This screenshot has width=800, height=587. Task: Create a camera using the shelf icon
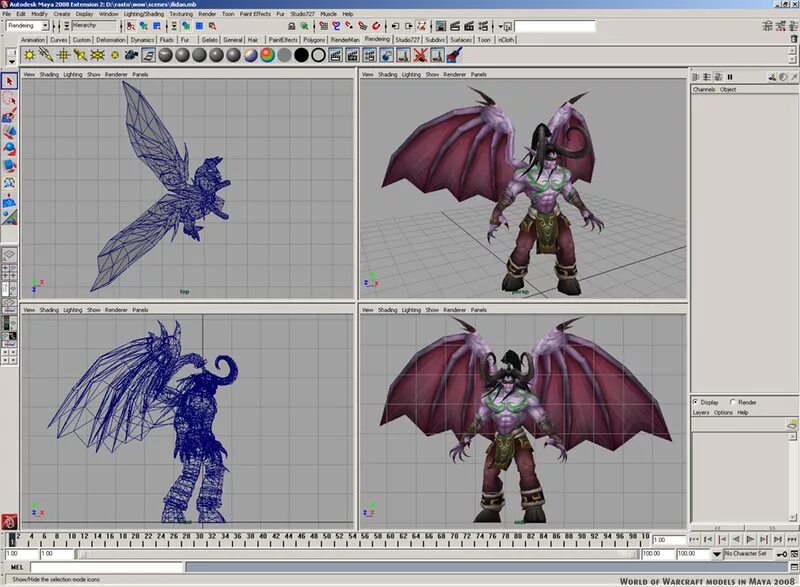pos(131,55)
